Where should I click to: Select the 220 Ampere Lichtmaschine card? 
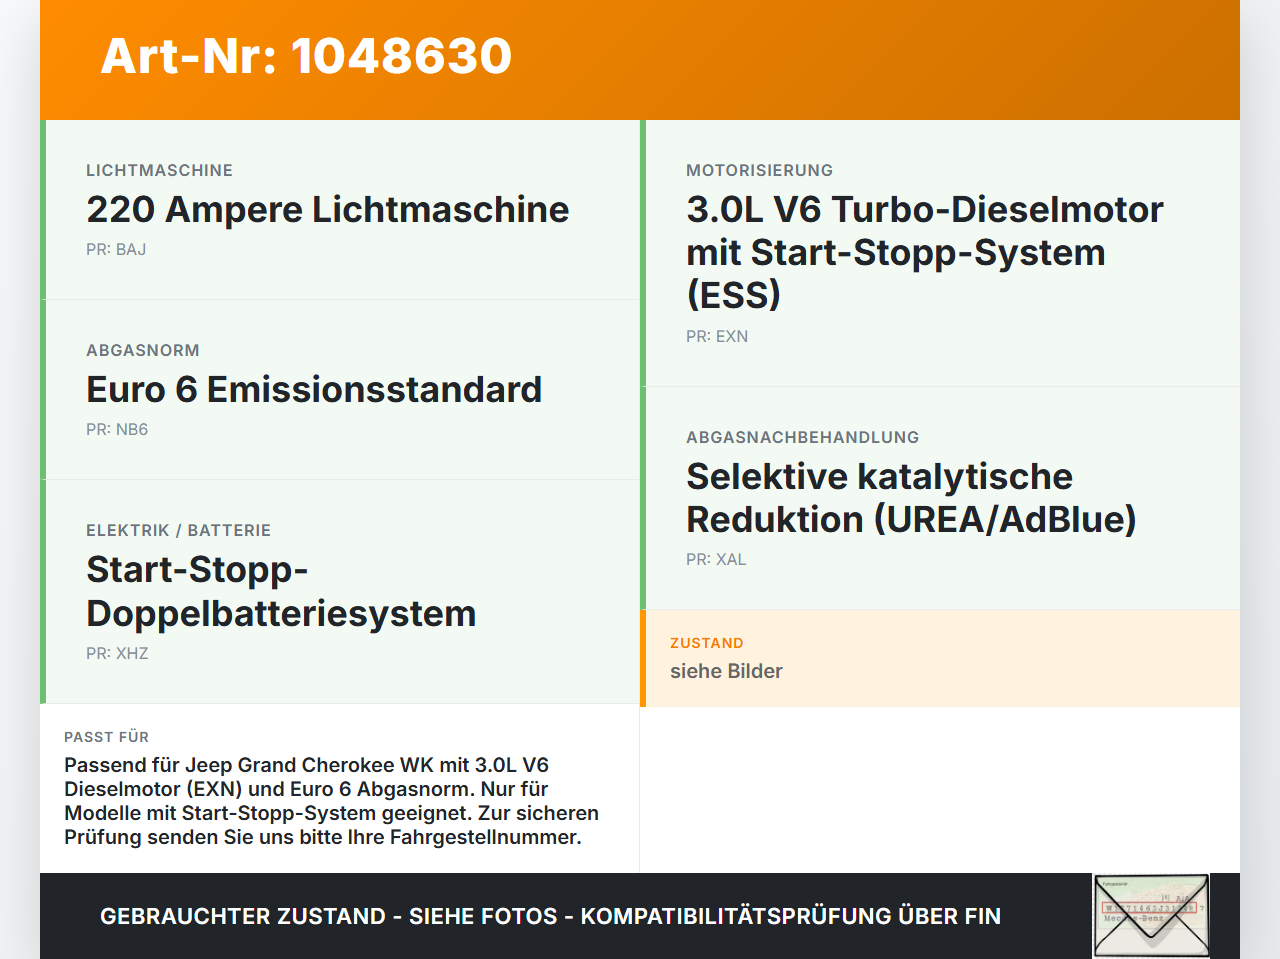click(x=340, y=210)
